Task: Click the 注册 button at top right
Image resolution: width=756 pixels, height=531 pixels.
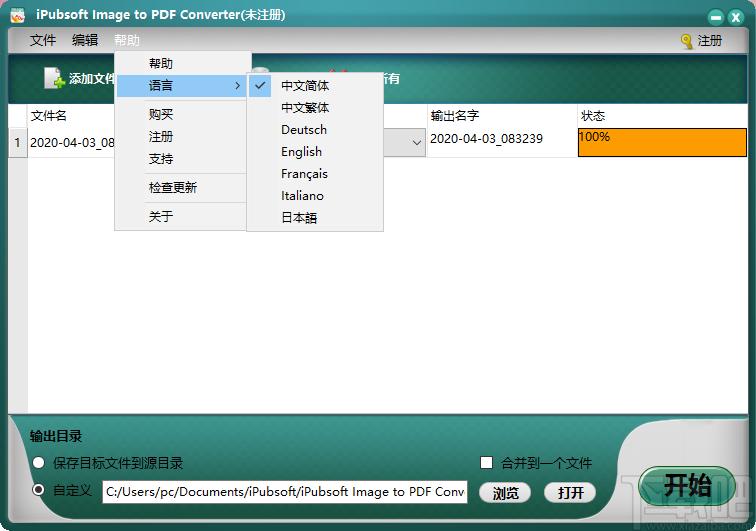Action: pyautogui.click(x=702, y=41)
